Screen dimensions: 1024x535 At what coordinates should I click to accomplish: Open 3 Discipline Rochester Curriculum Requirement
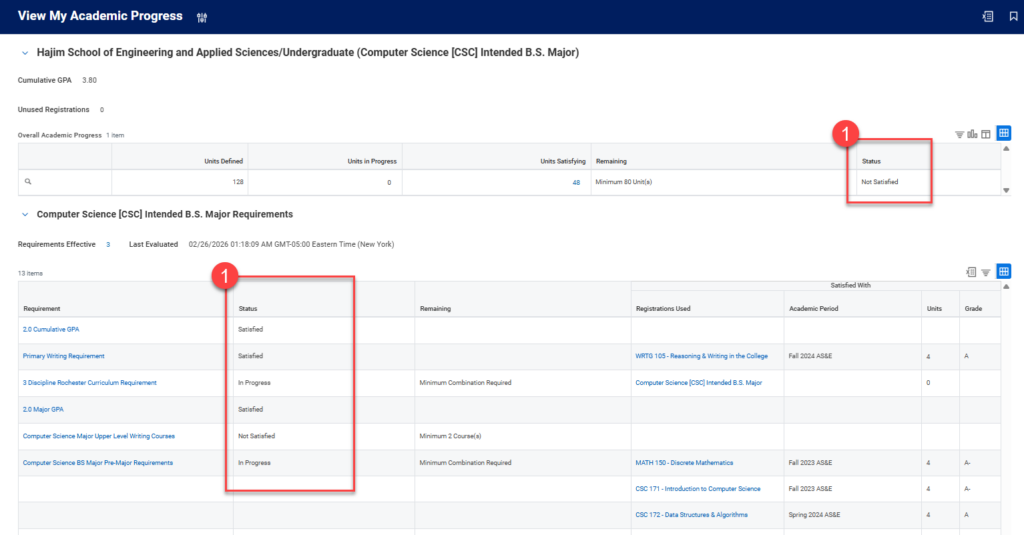coord(89,383)
